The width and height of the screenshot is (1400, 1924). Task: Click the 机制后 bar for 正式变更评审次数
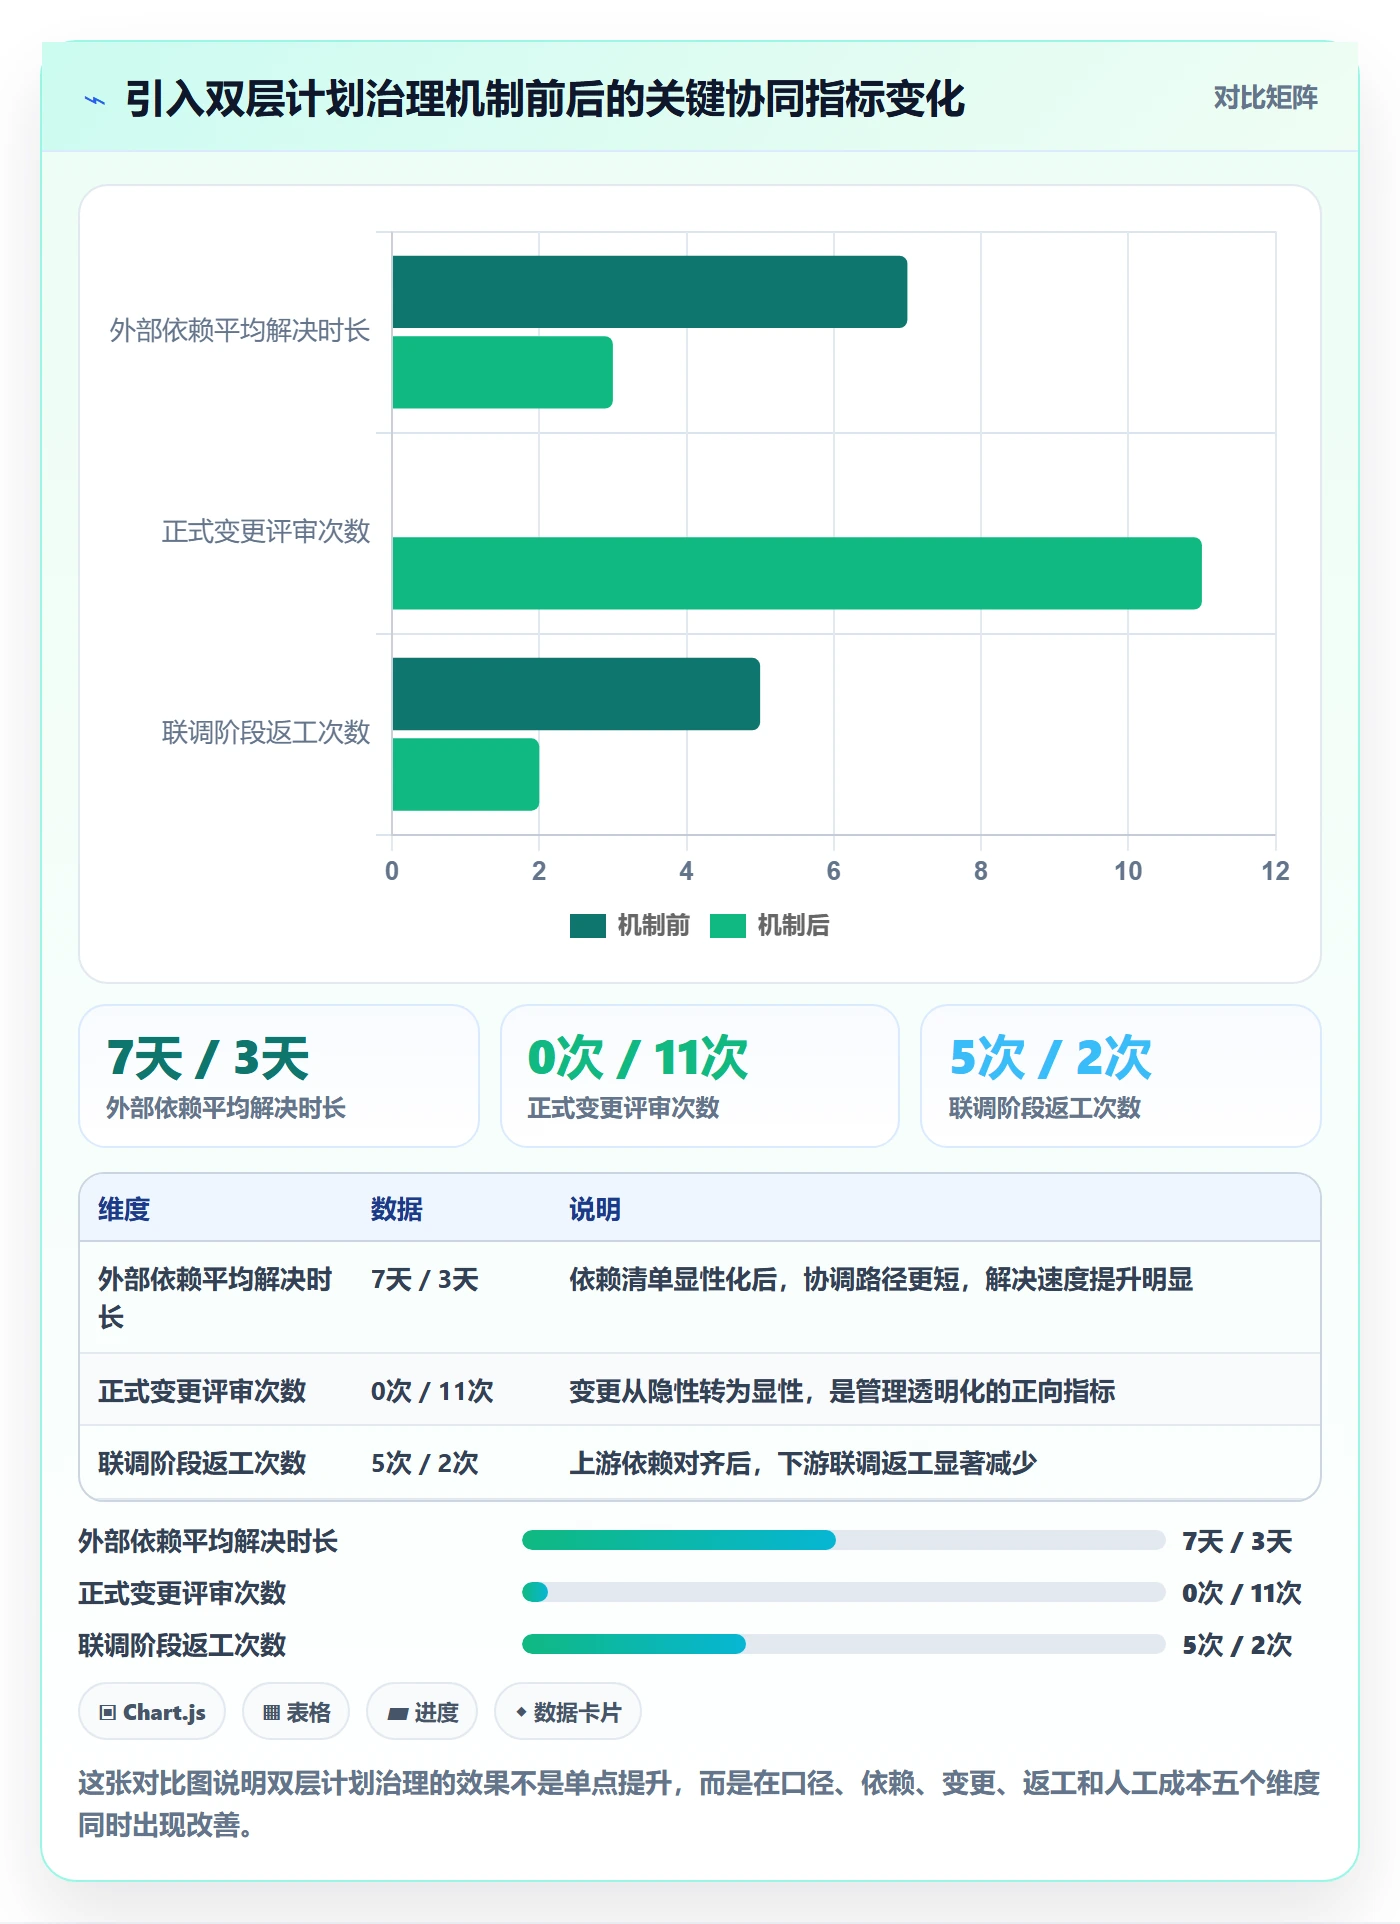pyautogui.click(x=797, y=573)
